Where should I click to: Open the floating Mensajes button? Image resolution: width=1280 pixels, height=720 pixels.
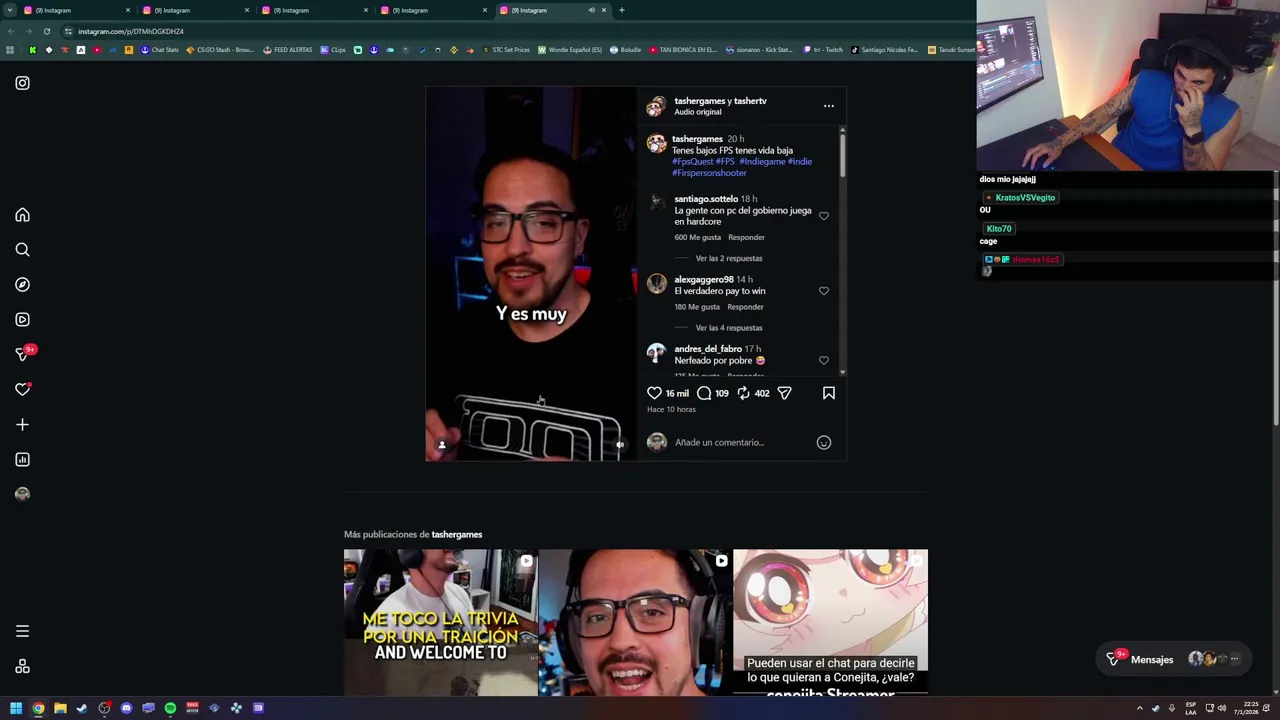[x=1173, y=659]
